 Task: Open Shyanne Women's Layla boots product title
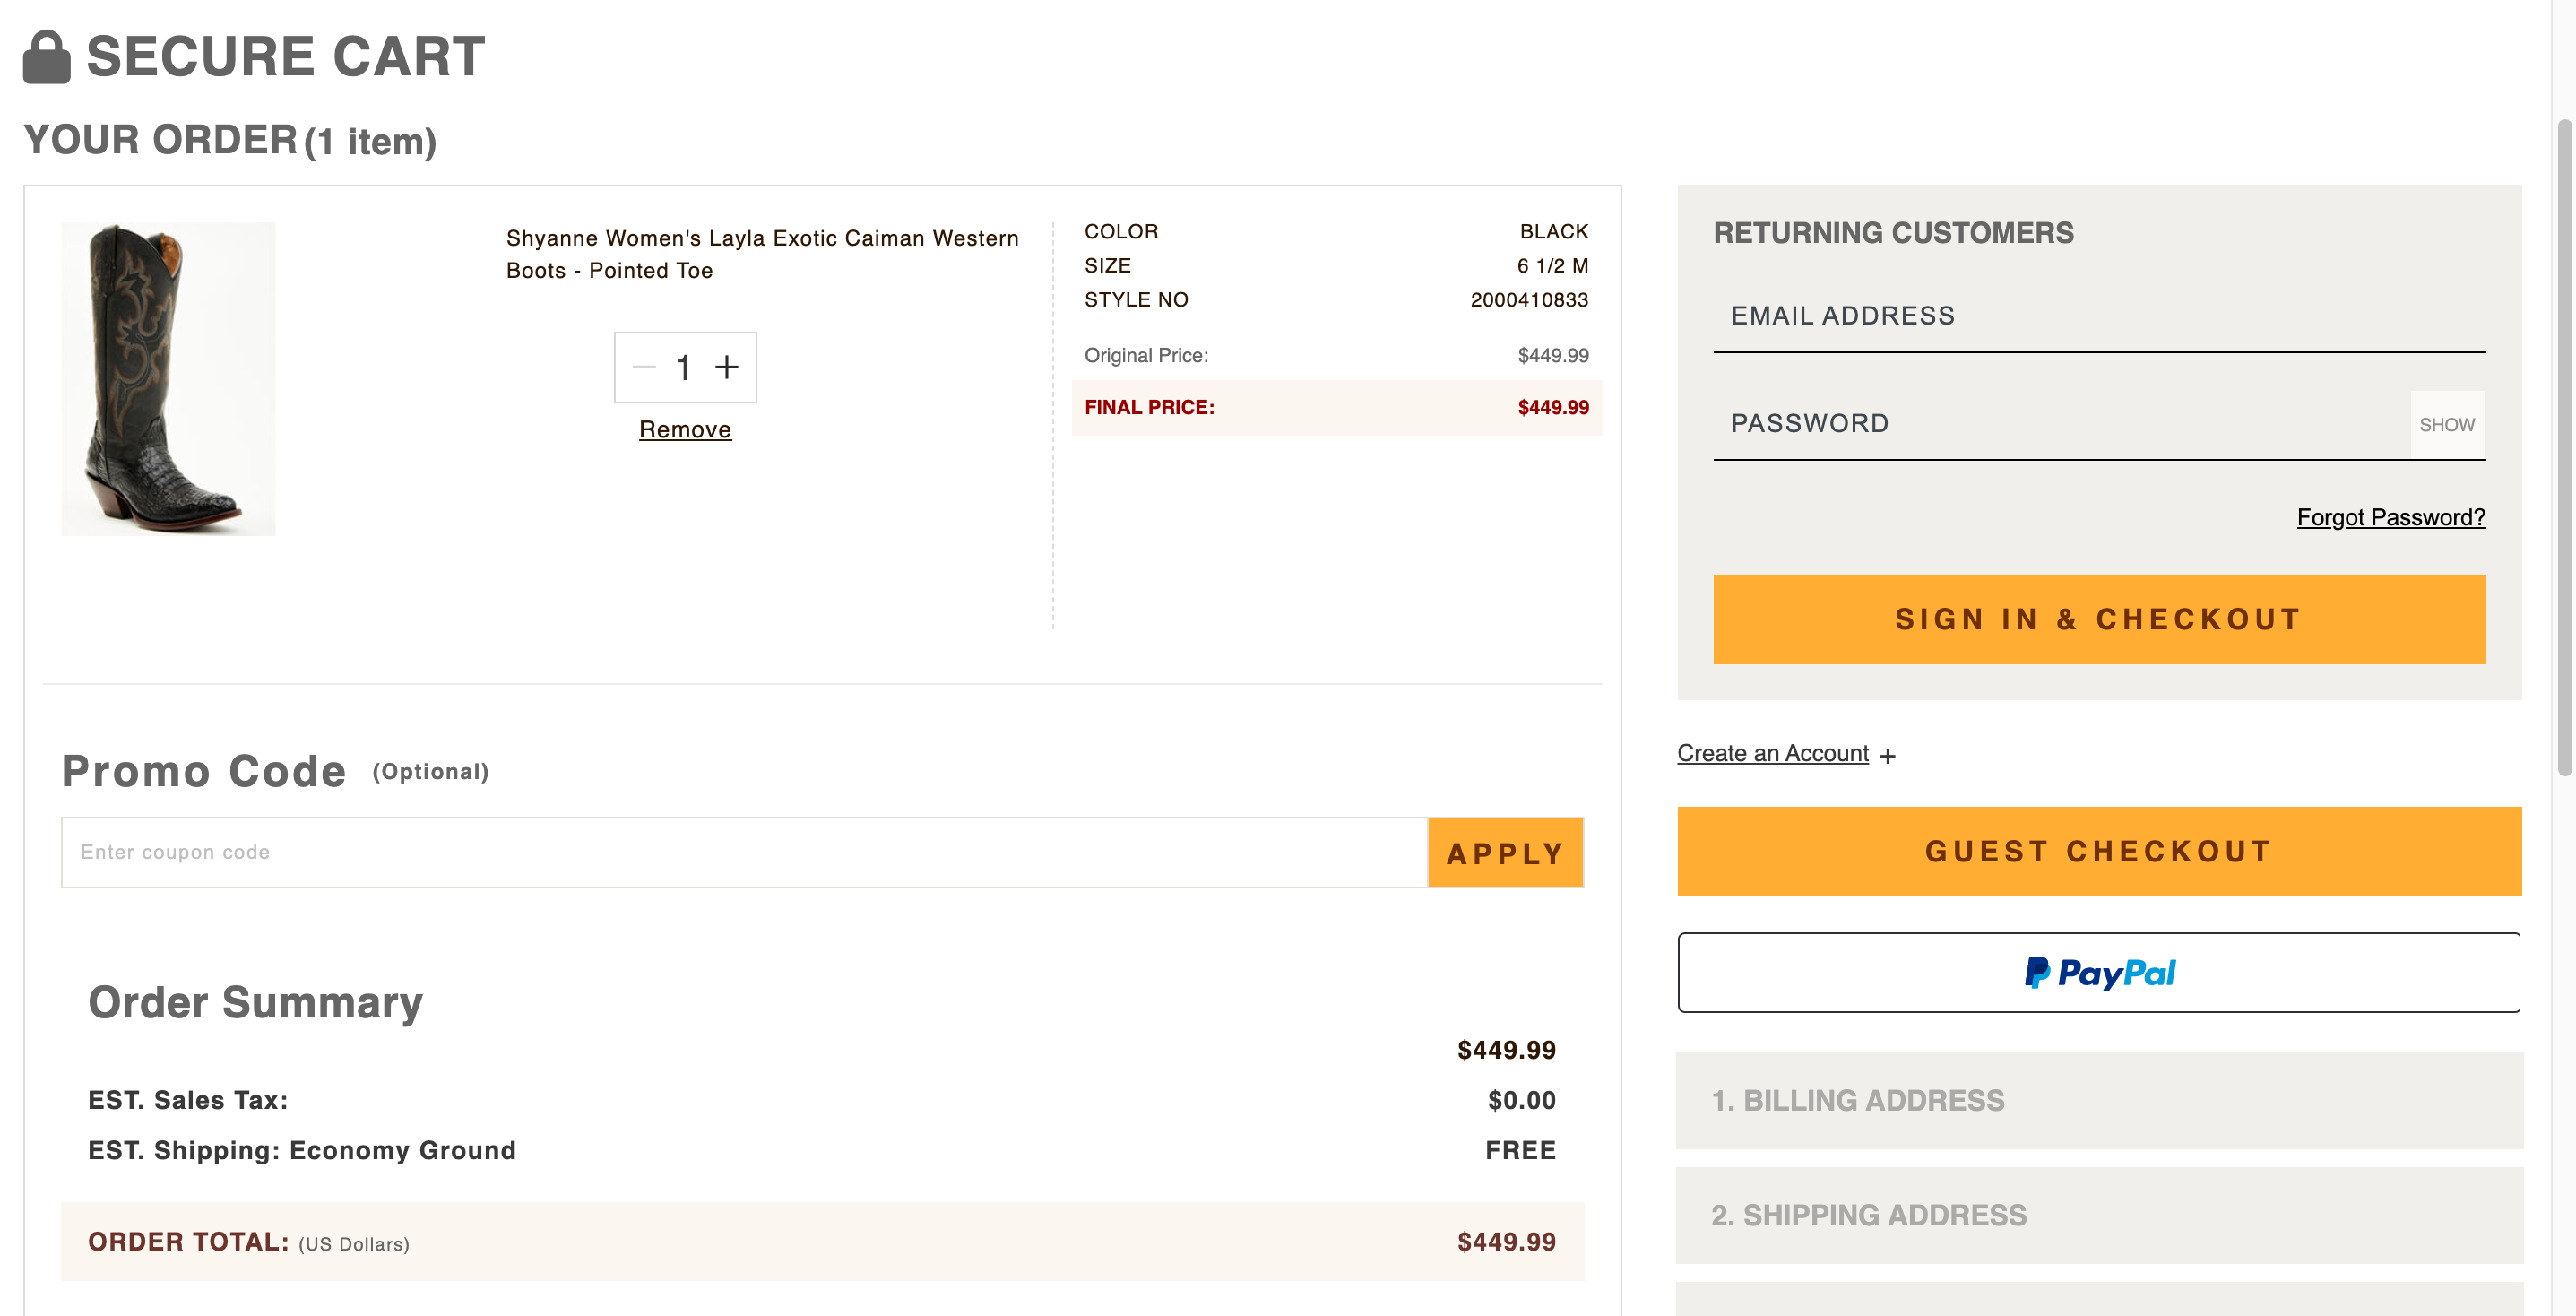(762, 254)
